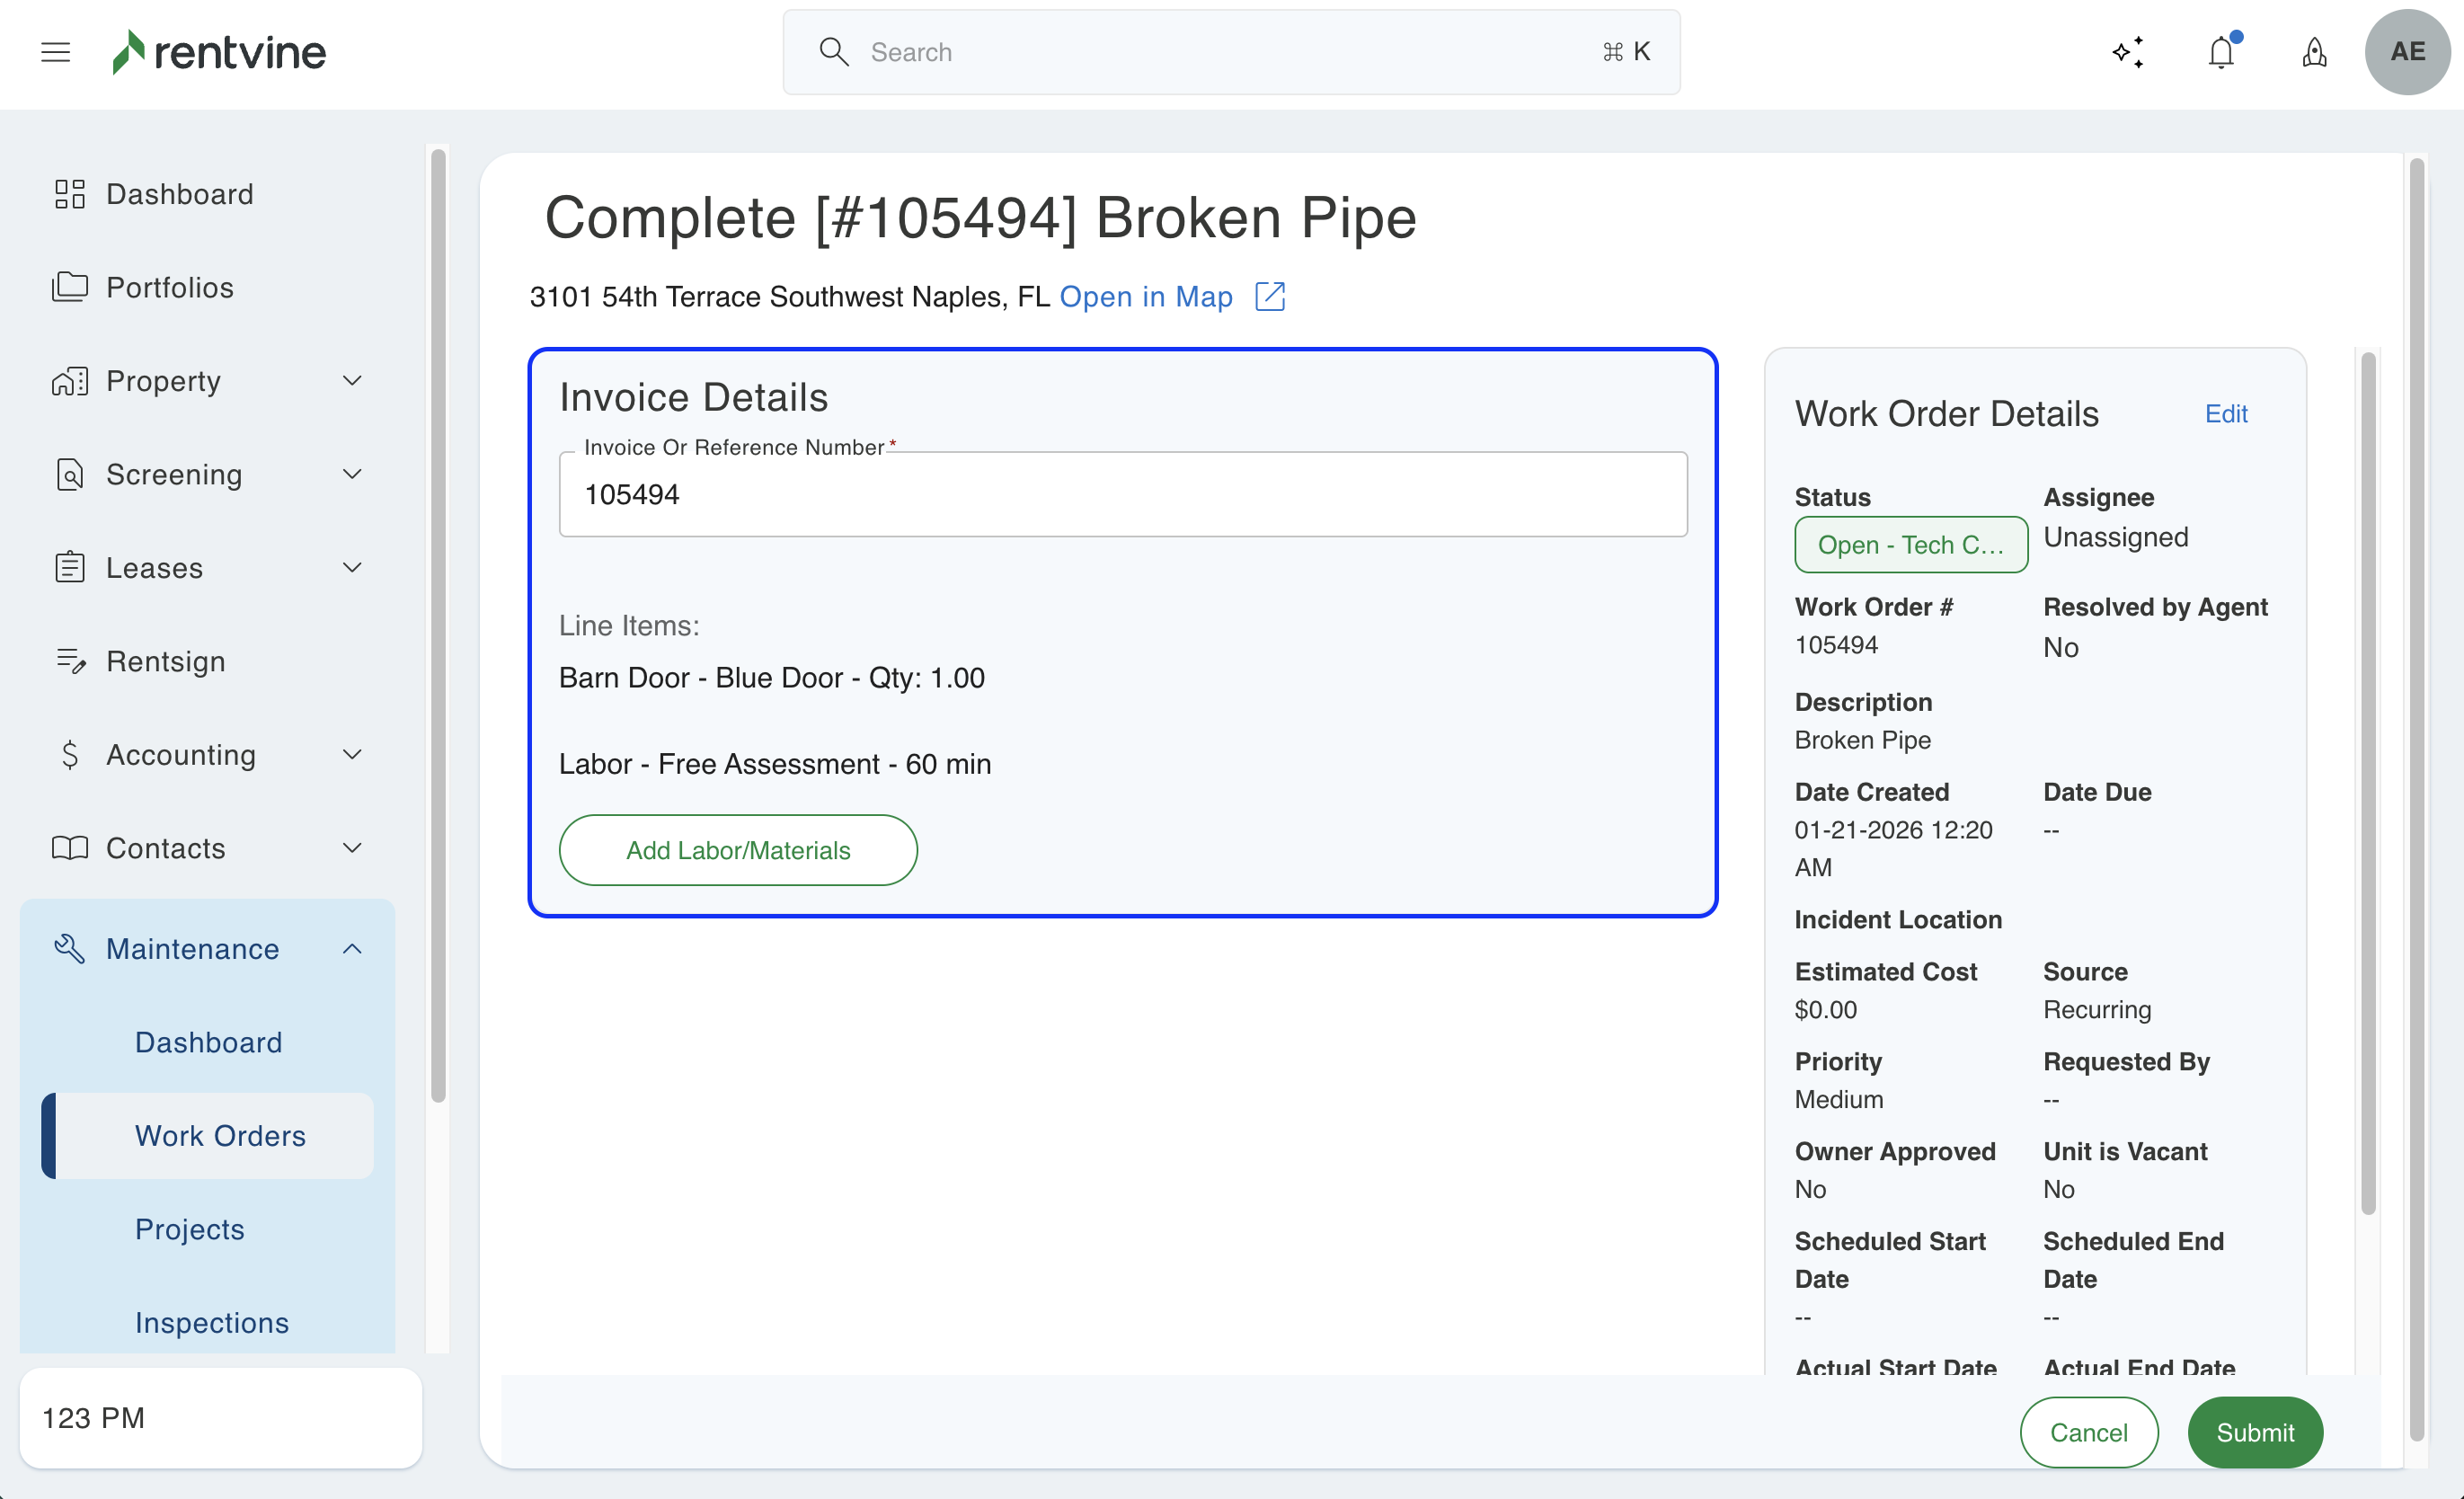Open the AI sparkle assistant icon
Image resolution: width=2464 pixels, height=1499 pixels.
2128,52
